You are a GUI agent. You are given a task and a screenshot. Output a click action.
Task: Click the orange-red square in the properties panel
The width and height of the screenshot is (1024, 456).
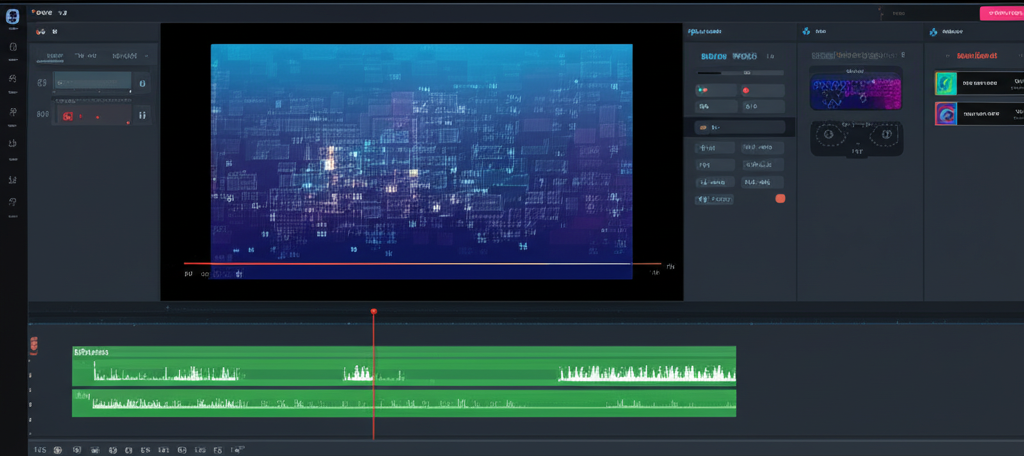pos(780,199)
